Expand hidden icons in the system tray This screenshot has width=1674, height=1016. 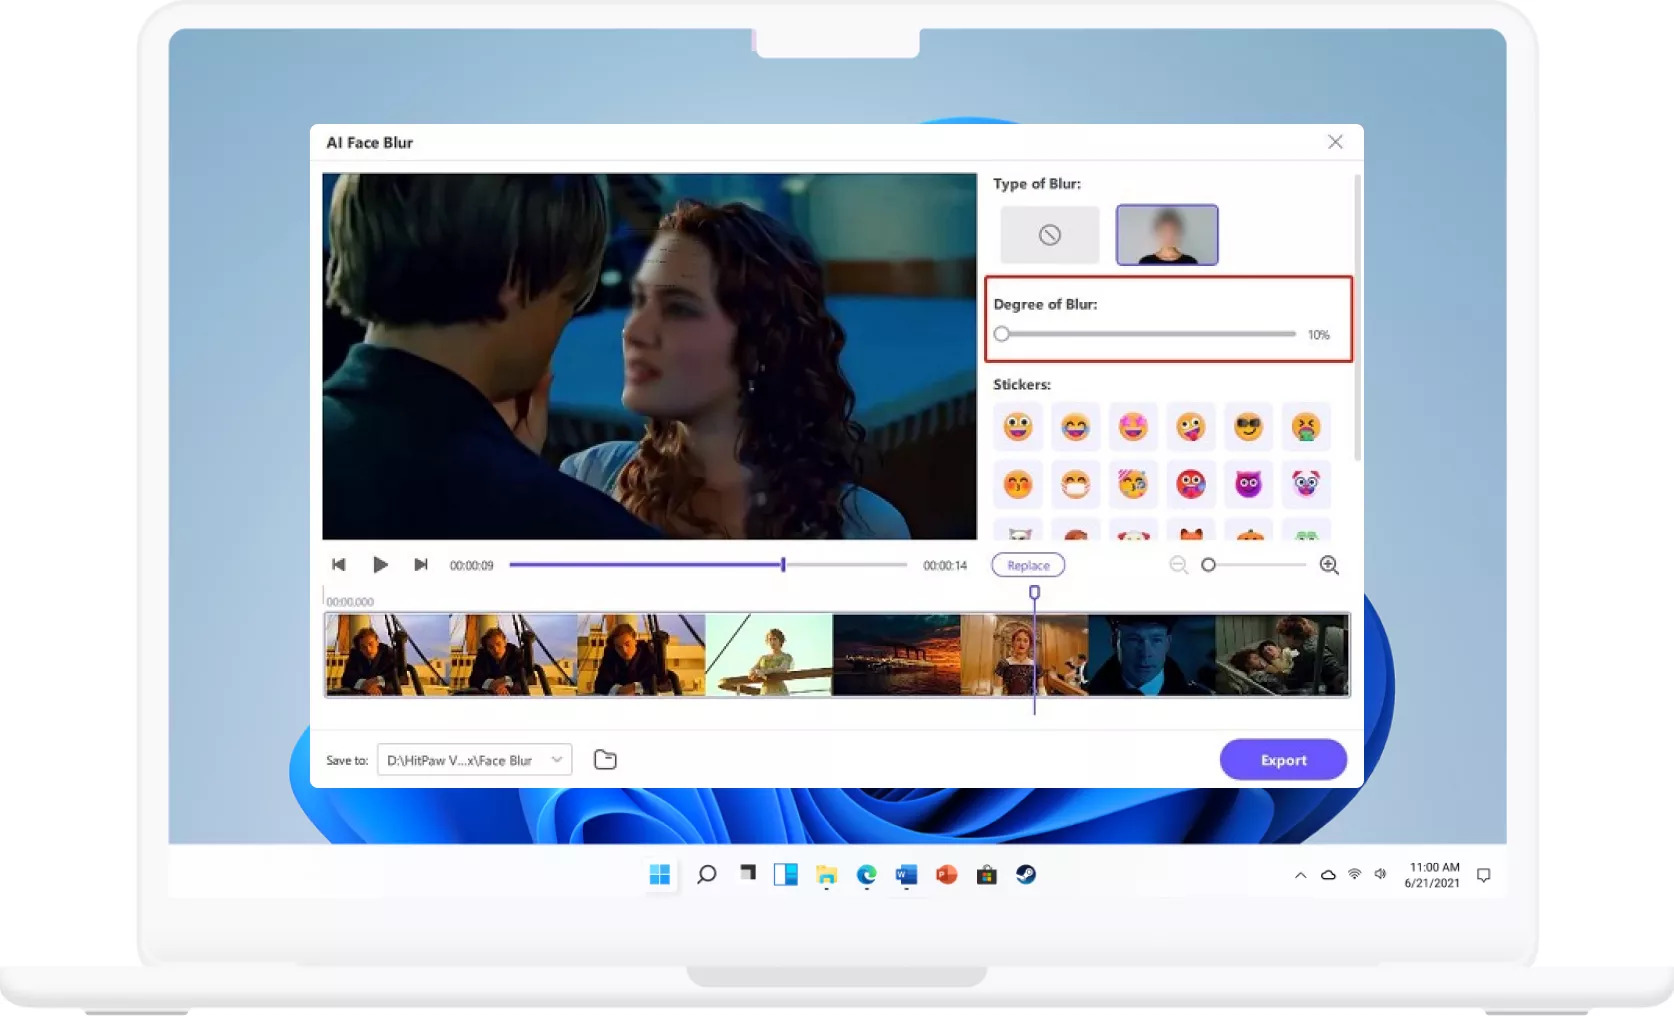pos(1300,875)
